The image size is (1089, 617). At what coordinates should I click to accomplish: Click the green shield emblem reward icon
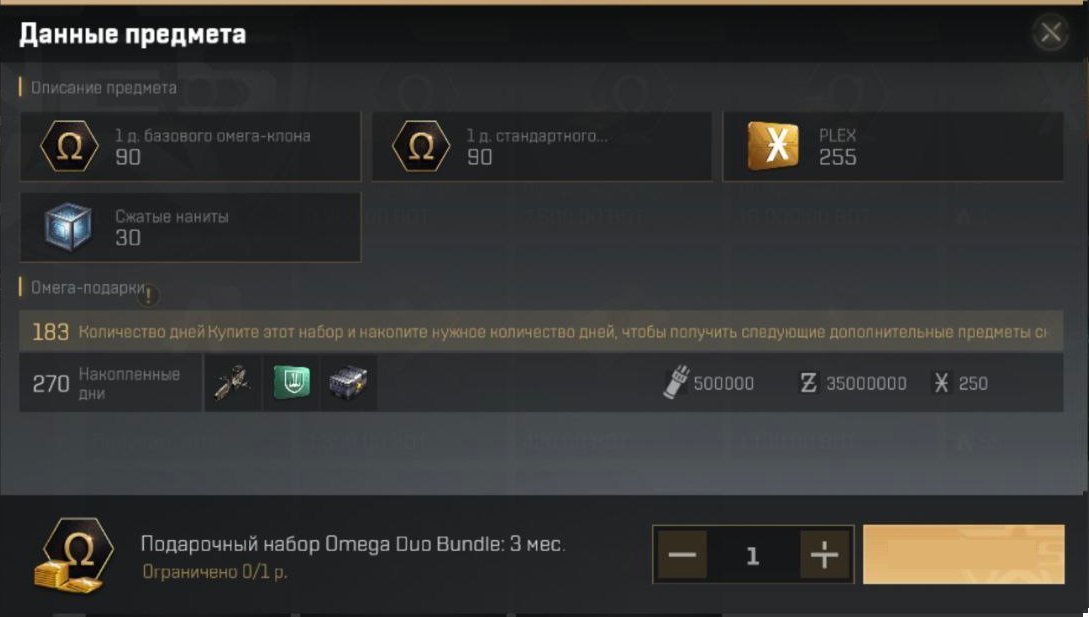point(292,382)
